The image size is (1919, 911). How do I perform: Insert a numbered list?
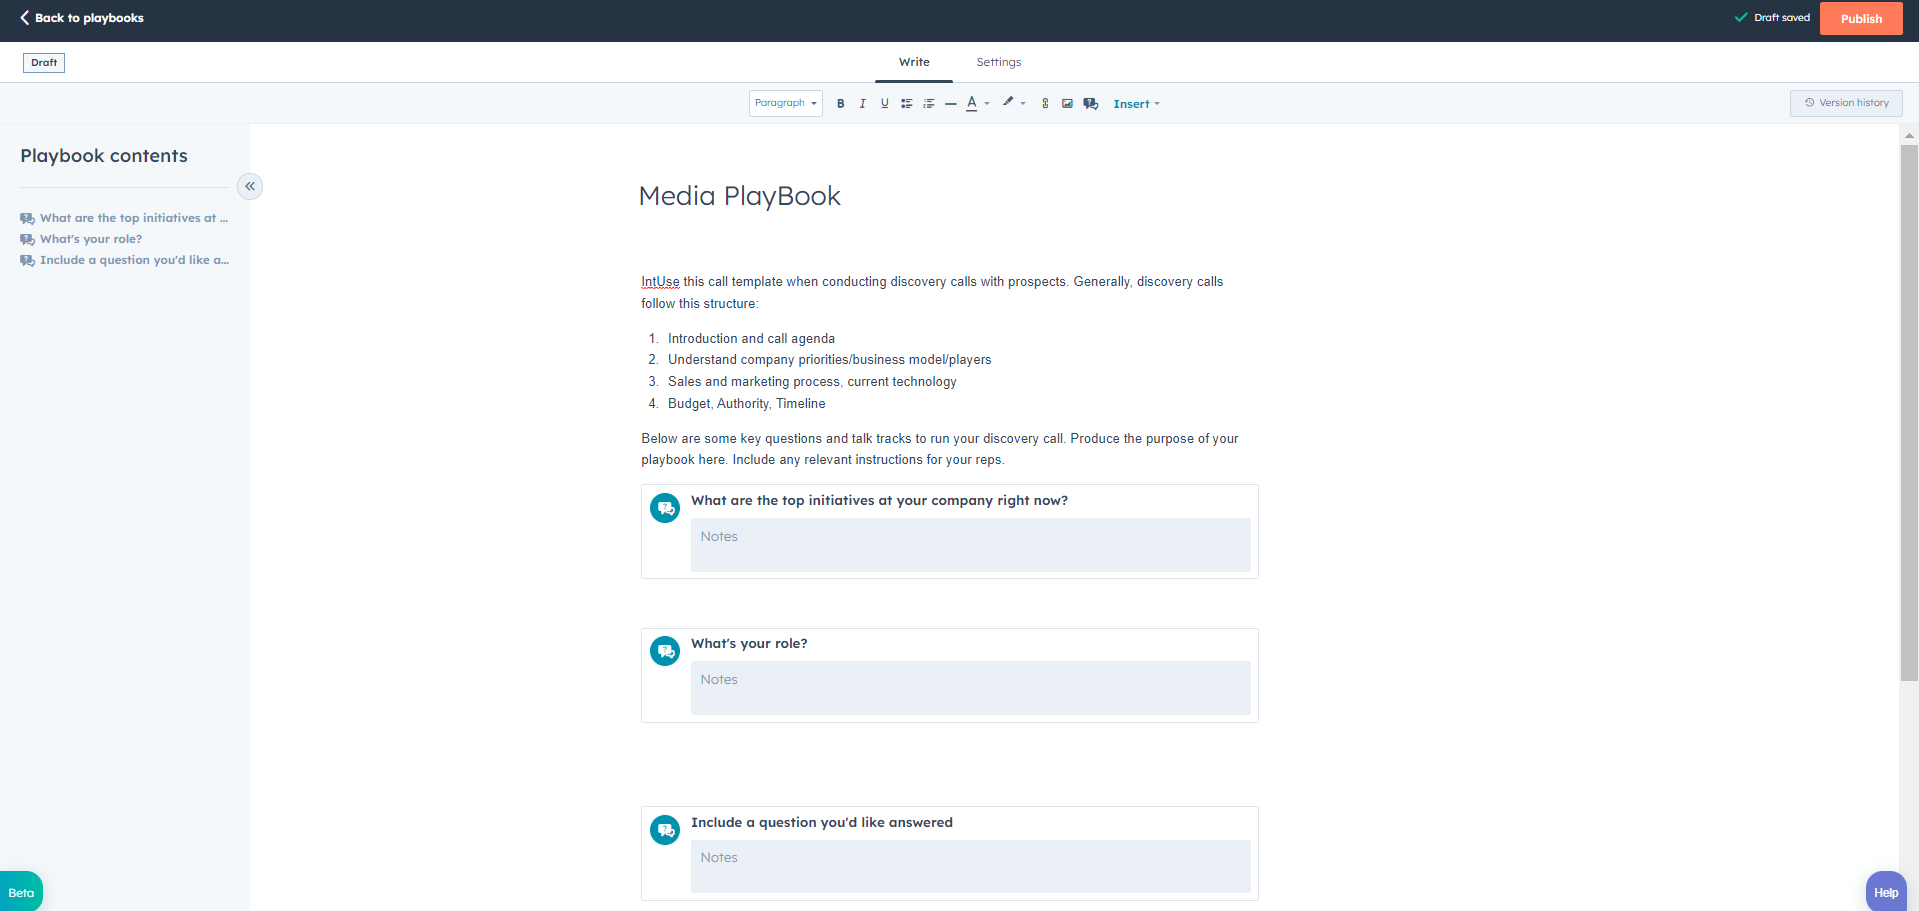click(929, 103)
